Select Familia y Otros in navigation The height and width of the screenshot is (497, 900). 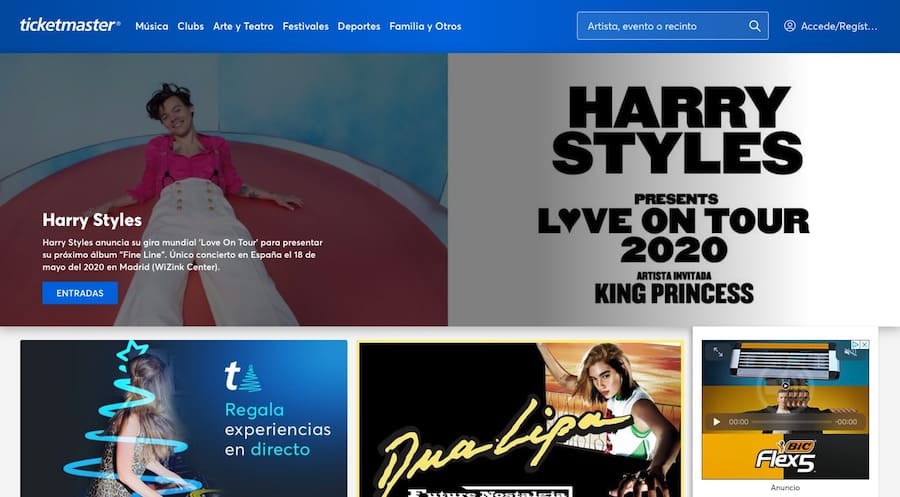tap(425, 26)
